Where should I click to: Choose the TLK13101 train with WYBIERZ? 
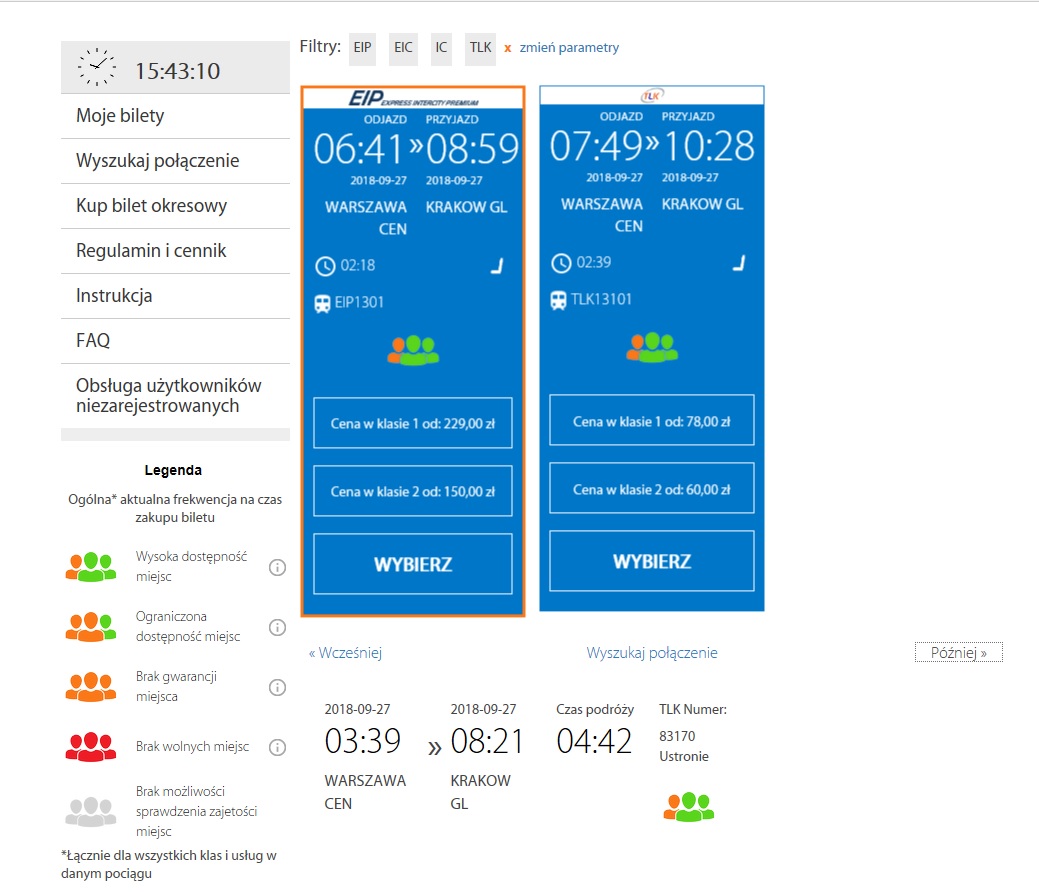click(652, 561)
